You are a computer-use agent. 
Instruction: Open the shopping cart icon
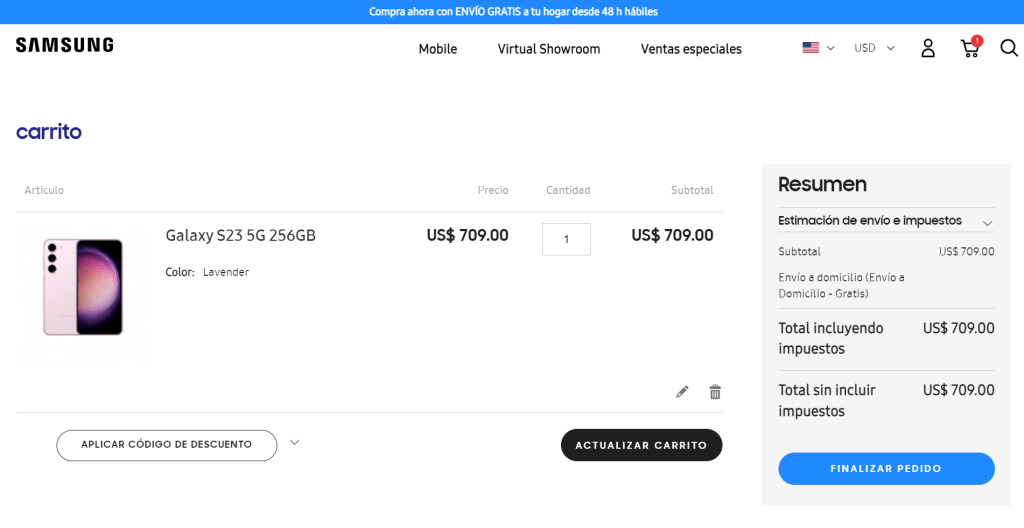pyautogui.click(x=970, y=48)
